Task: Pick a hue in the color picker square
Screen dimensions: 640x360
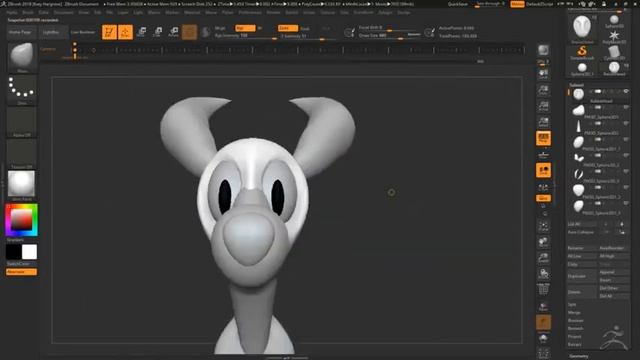Action: coord(22,220)
